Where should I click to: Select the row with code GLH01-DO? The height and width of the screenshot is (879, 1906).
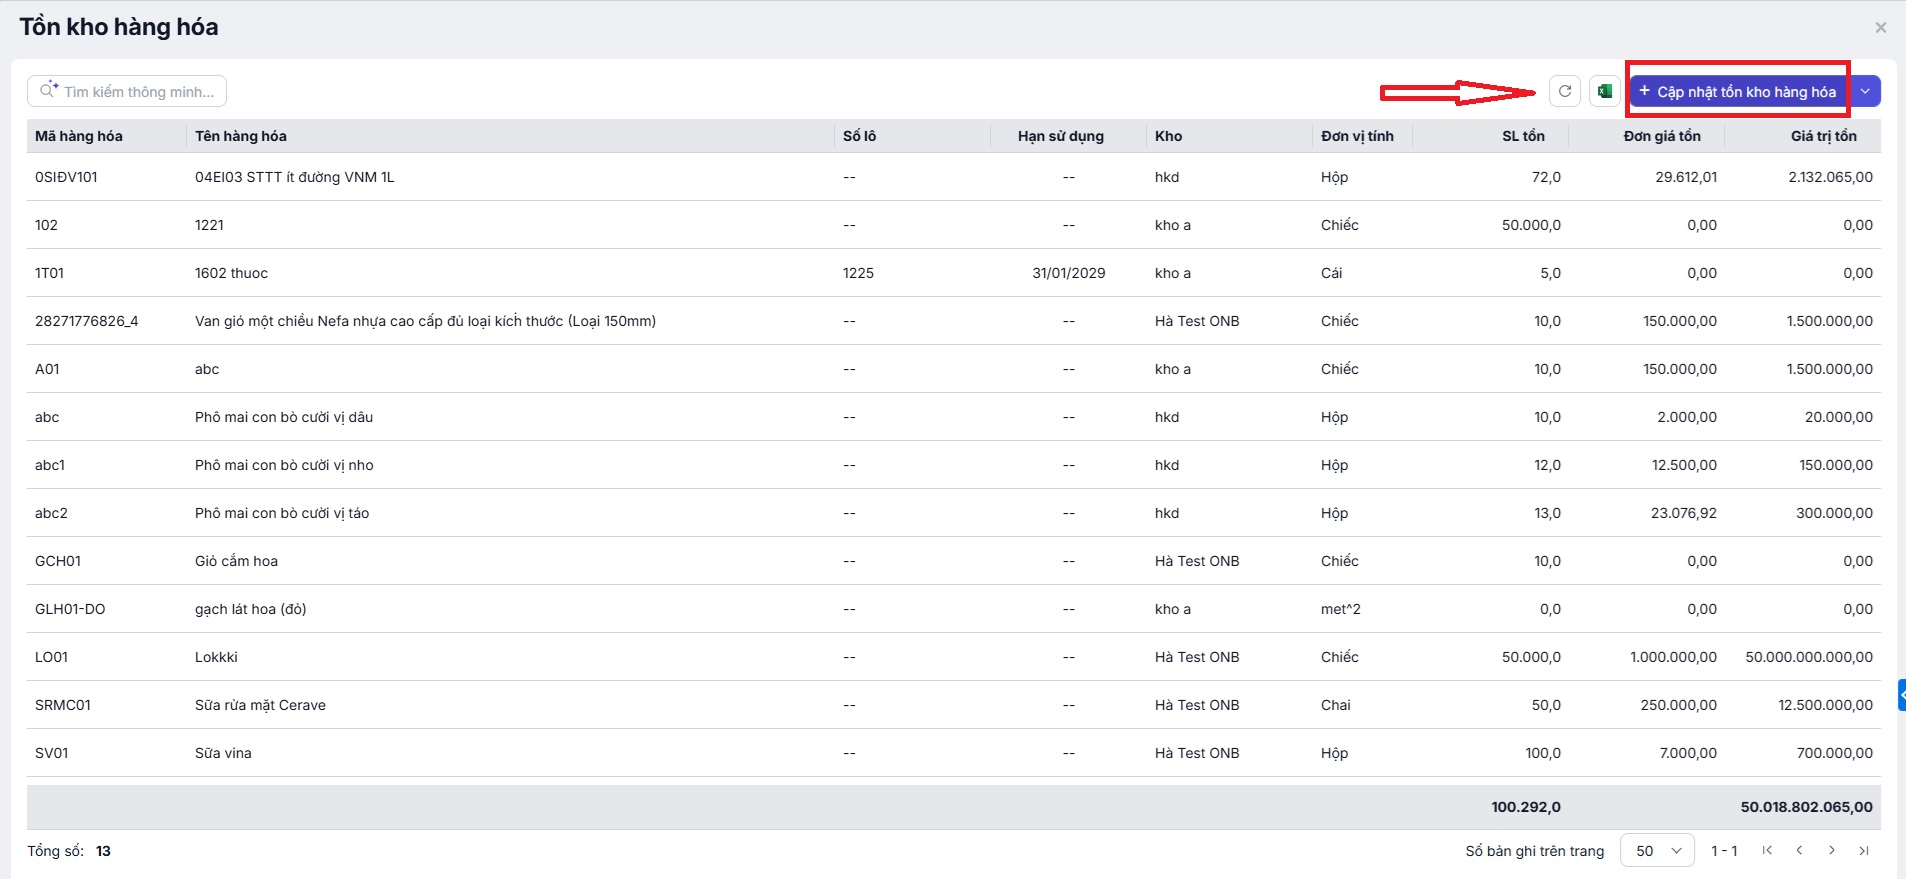click(x=70, y=609)
